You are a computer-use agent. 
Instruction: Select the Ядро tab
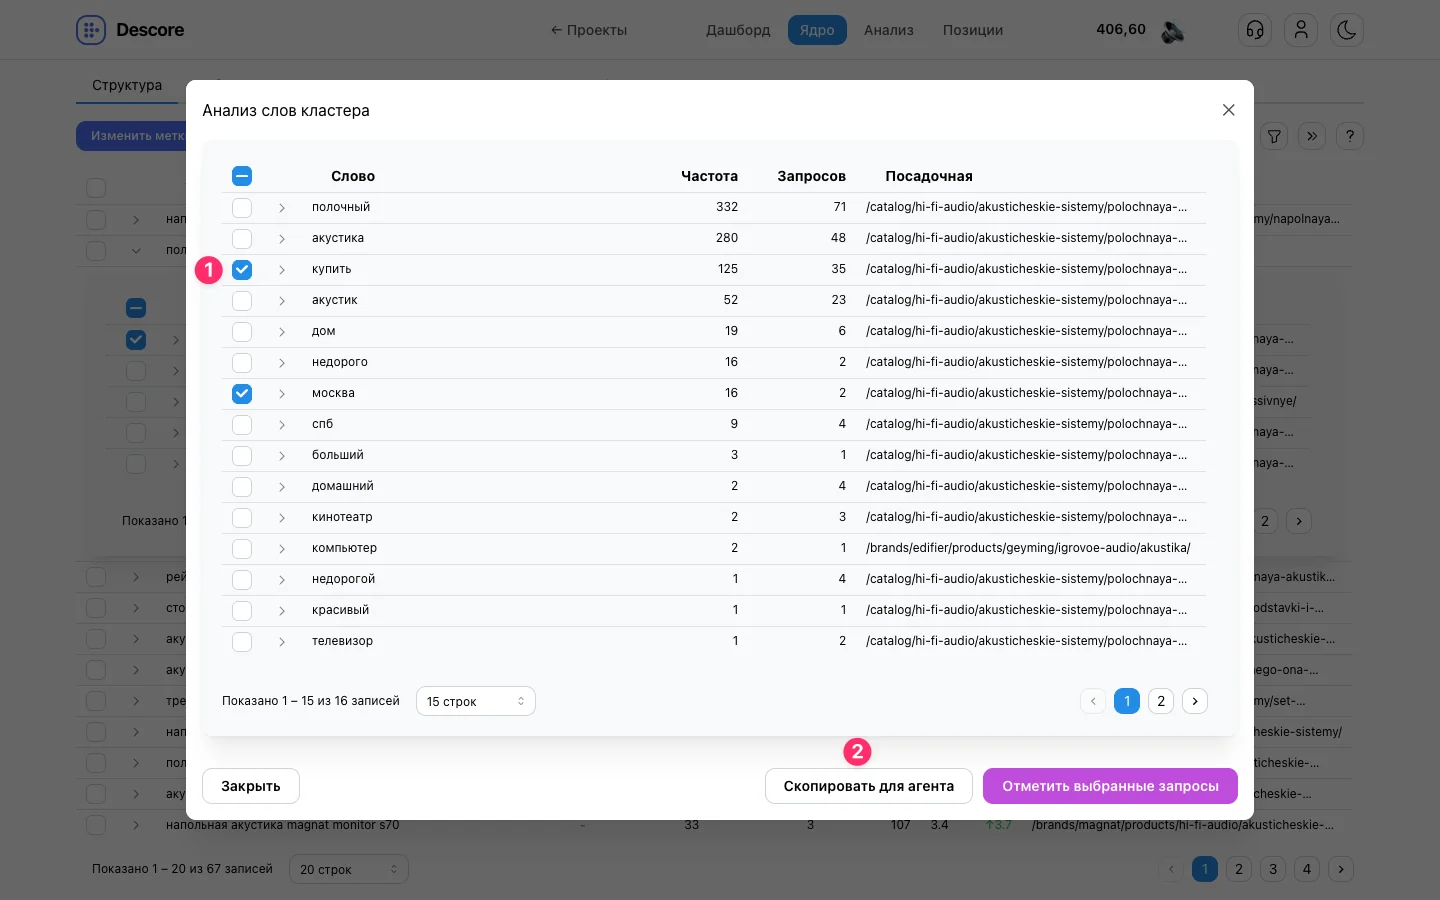point(817,30)
